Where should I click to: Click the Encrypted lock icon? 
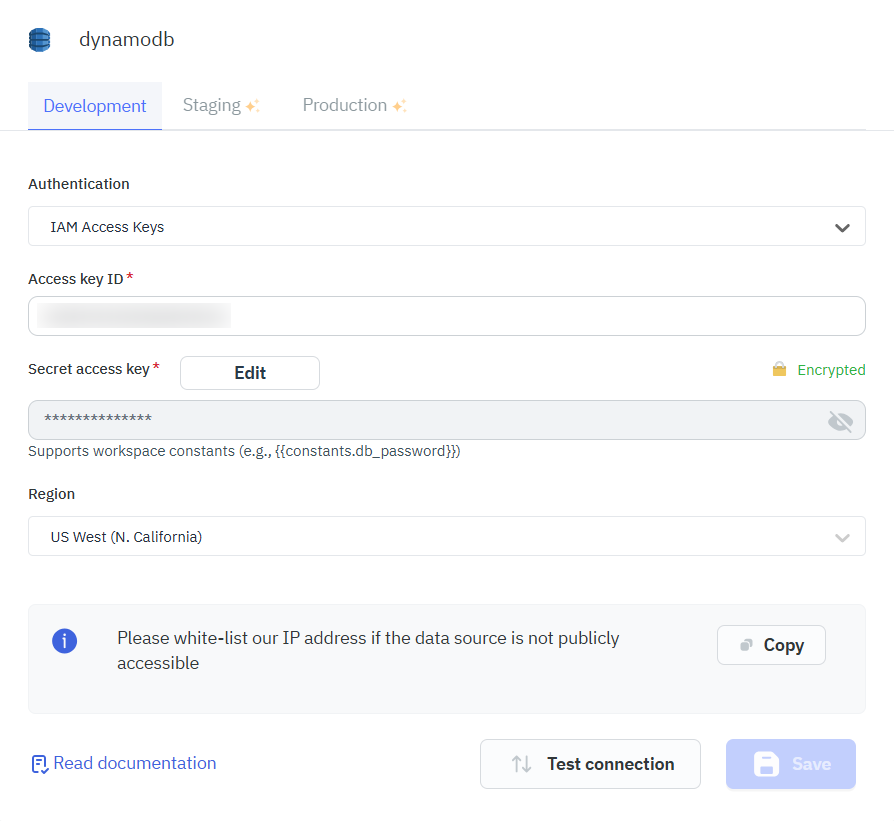click(x=779, y=369)
